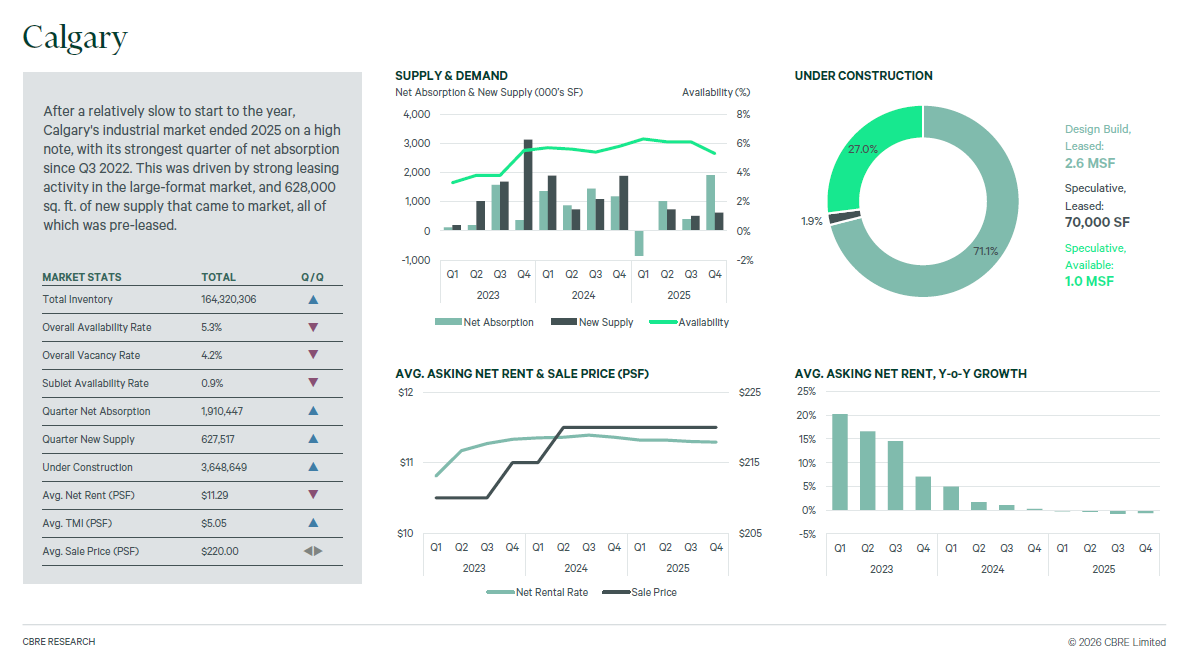Click the up arrow for Under Construction row
Image resolution: width=1197 pixels, height=663 pixels.
click(313, 467)
